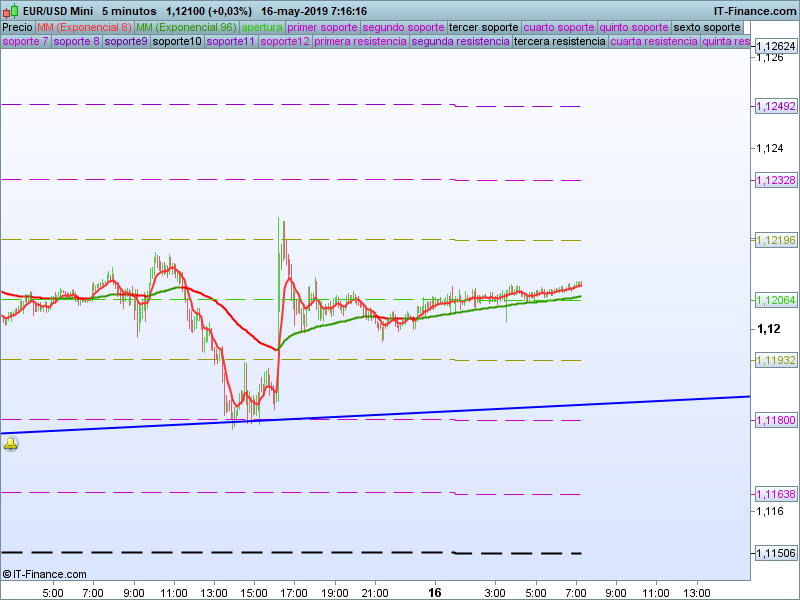800x600 pixels.
Task: Click the apertura indicator label
Action: 262,27
